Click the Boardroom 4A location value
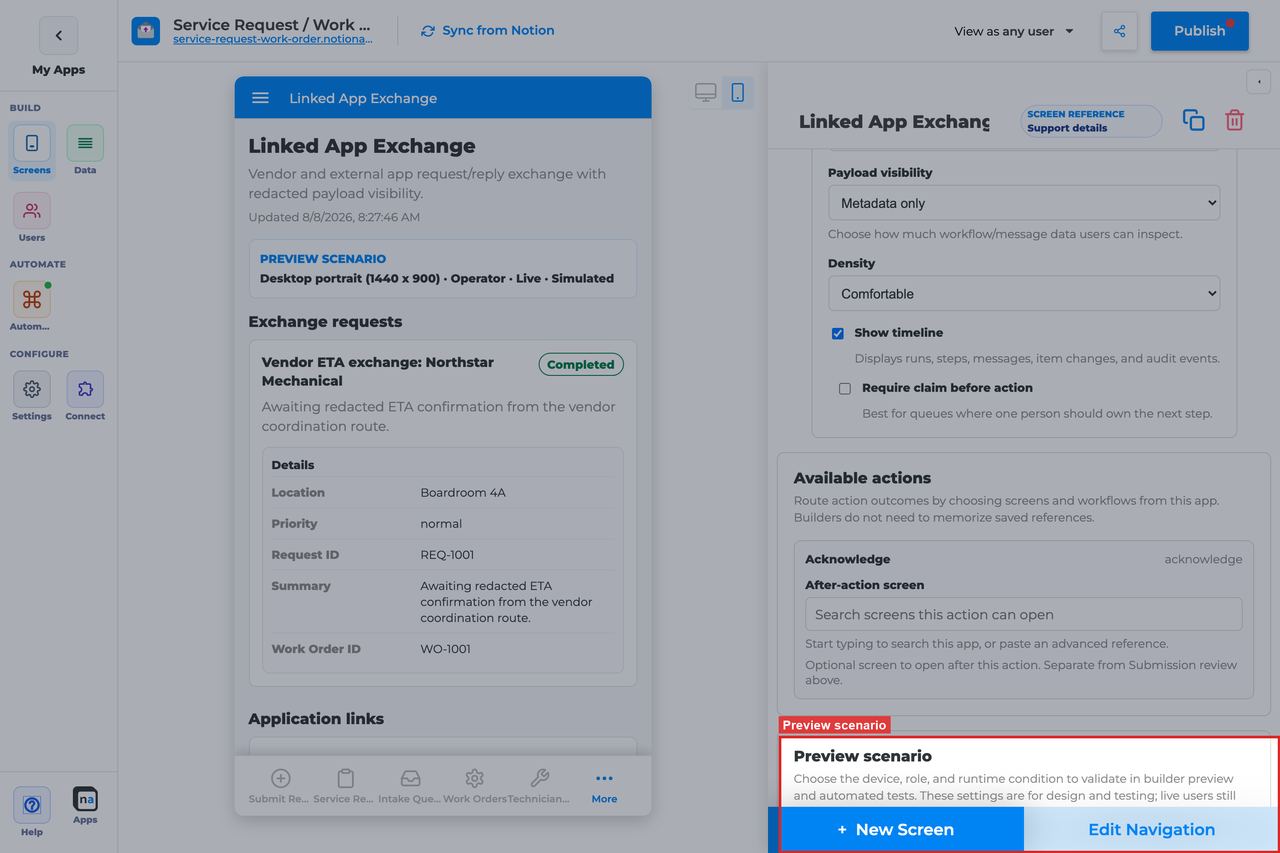The image size is (1280, 853). pos(463,493)
